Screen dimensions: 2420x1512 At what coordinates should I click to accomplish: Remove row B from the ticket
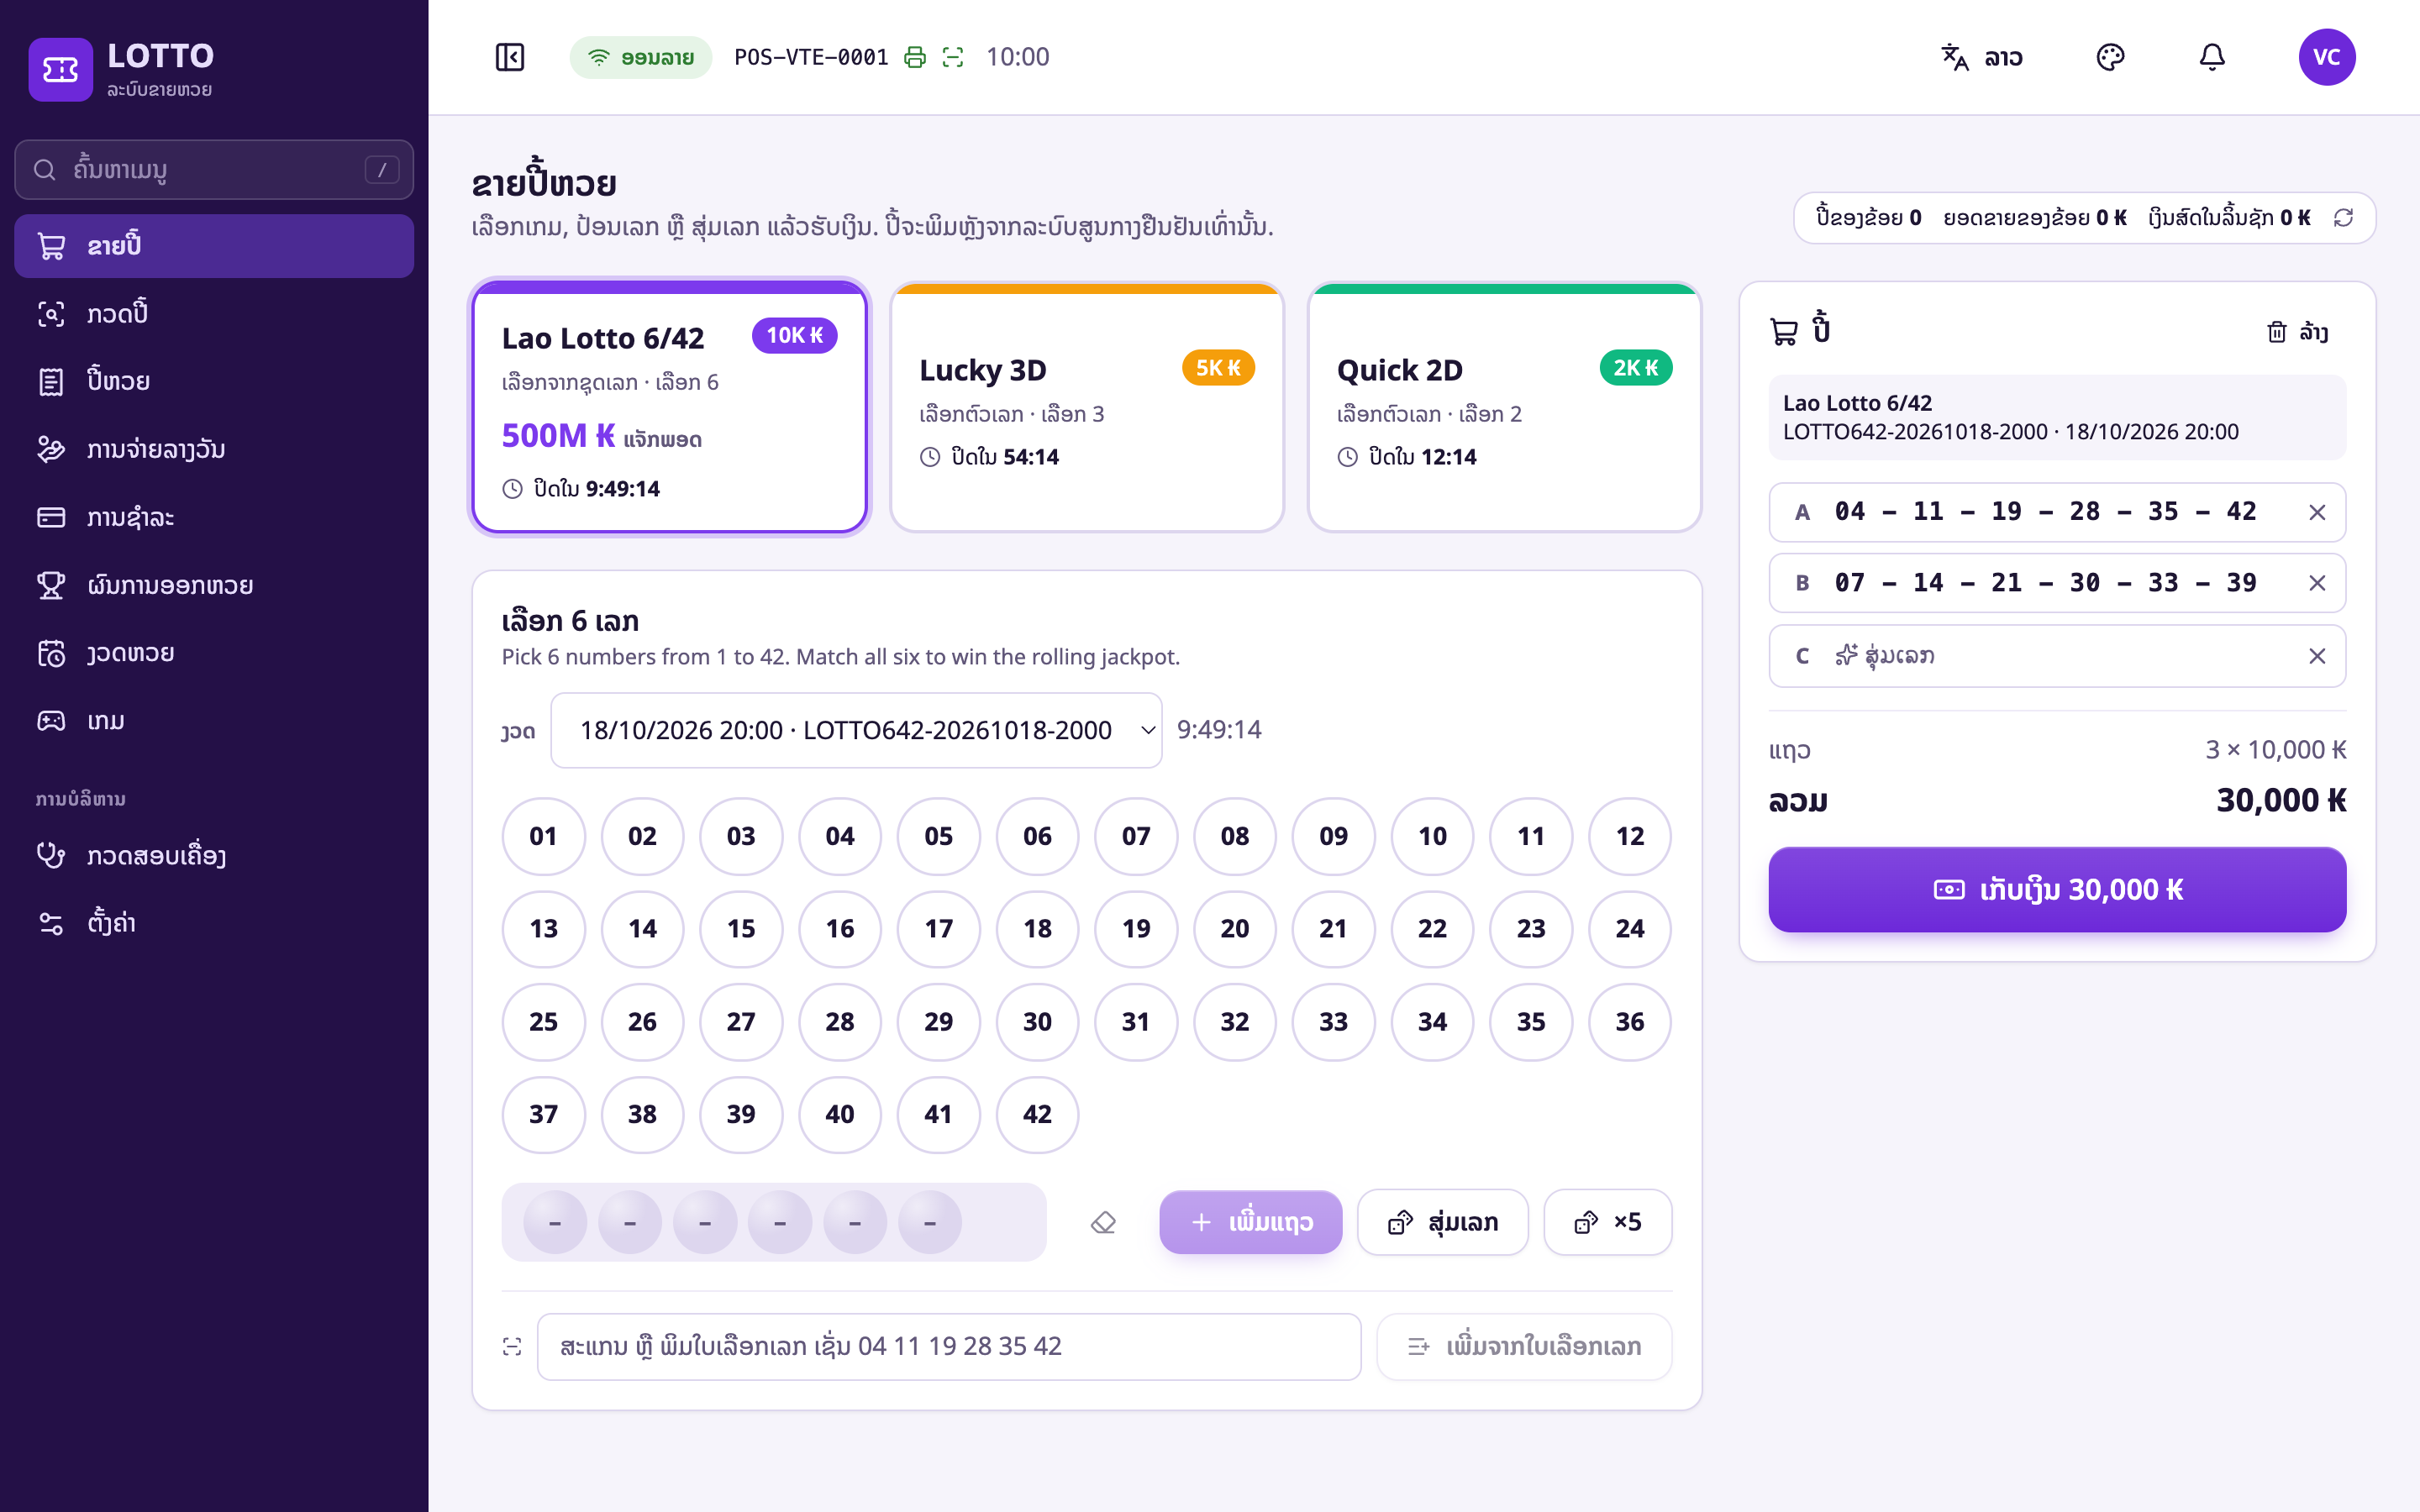2316,583
